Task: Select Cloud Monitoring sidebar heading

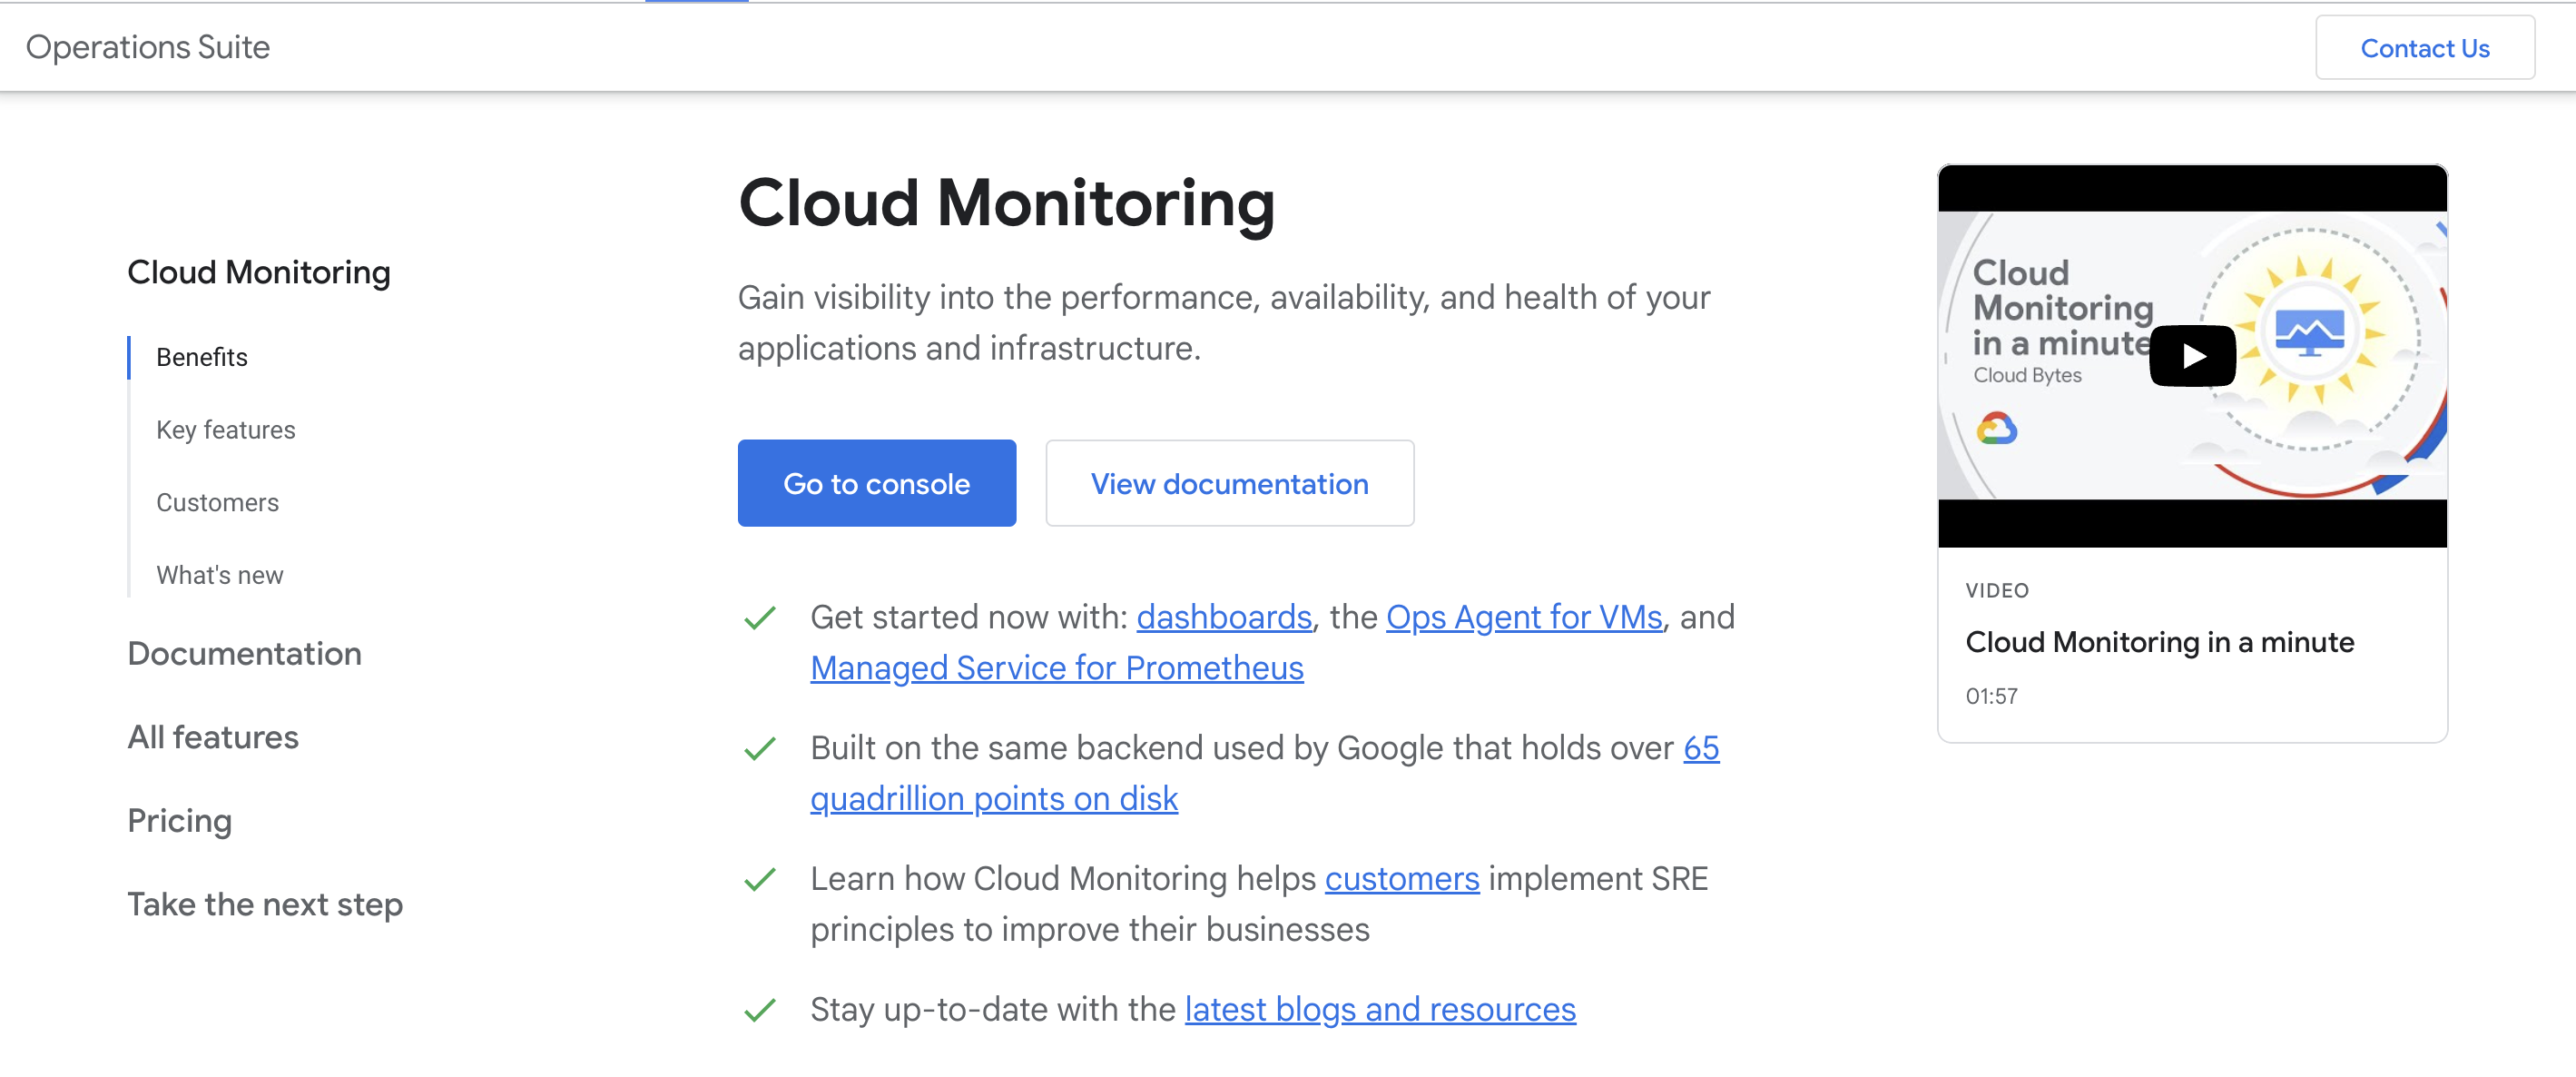Action: (x=258, y=272)
